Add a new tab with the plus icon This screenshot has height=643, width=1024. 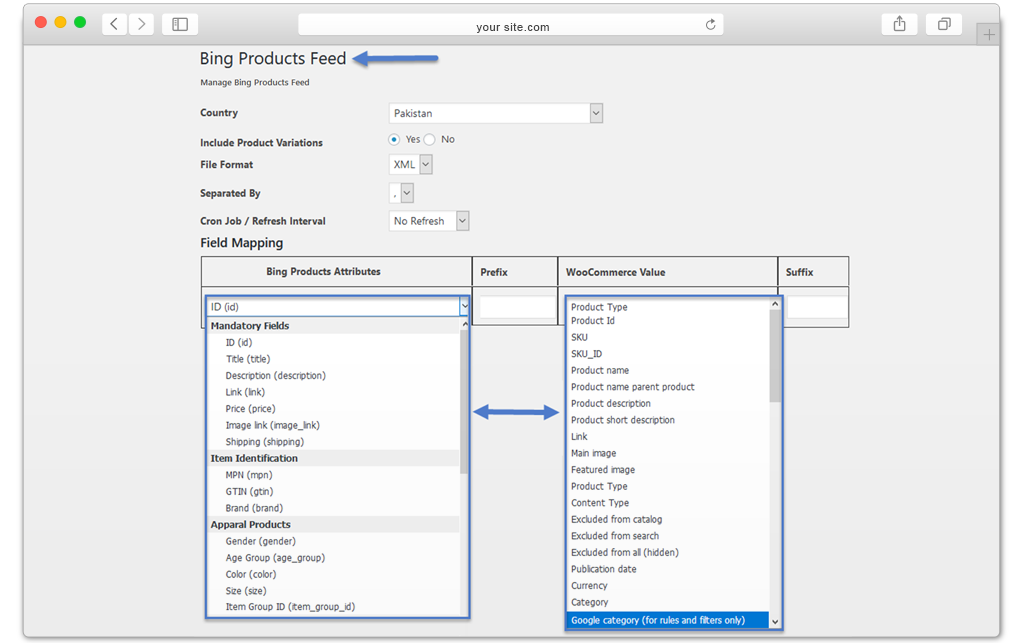click(x=989, y=35)
